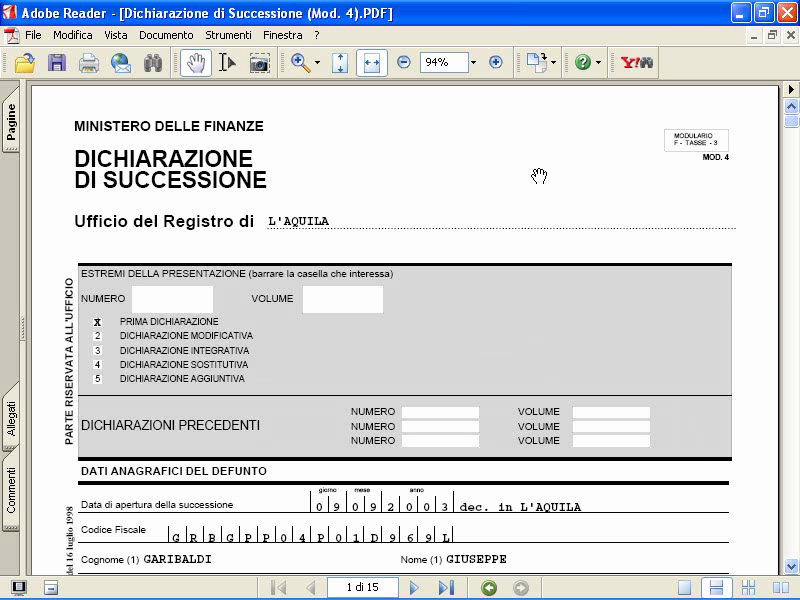Print the document with the printer icon
This screenshot has height=600, width=800.
(x=89, y=63)
